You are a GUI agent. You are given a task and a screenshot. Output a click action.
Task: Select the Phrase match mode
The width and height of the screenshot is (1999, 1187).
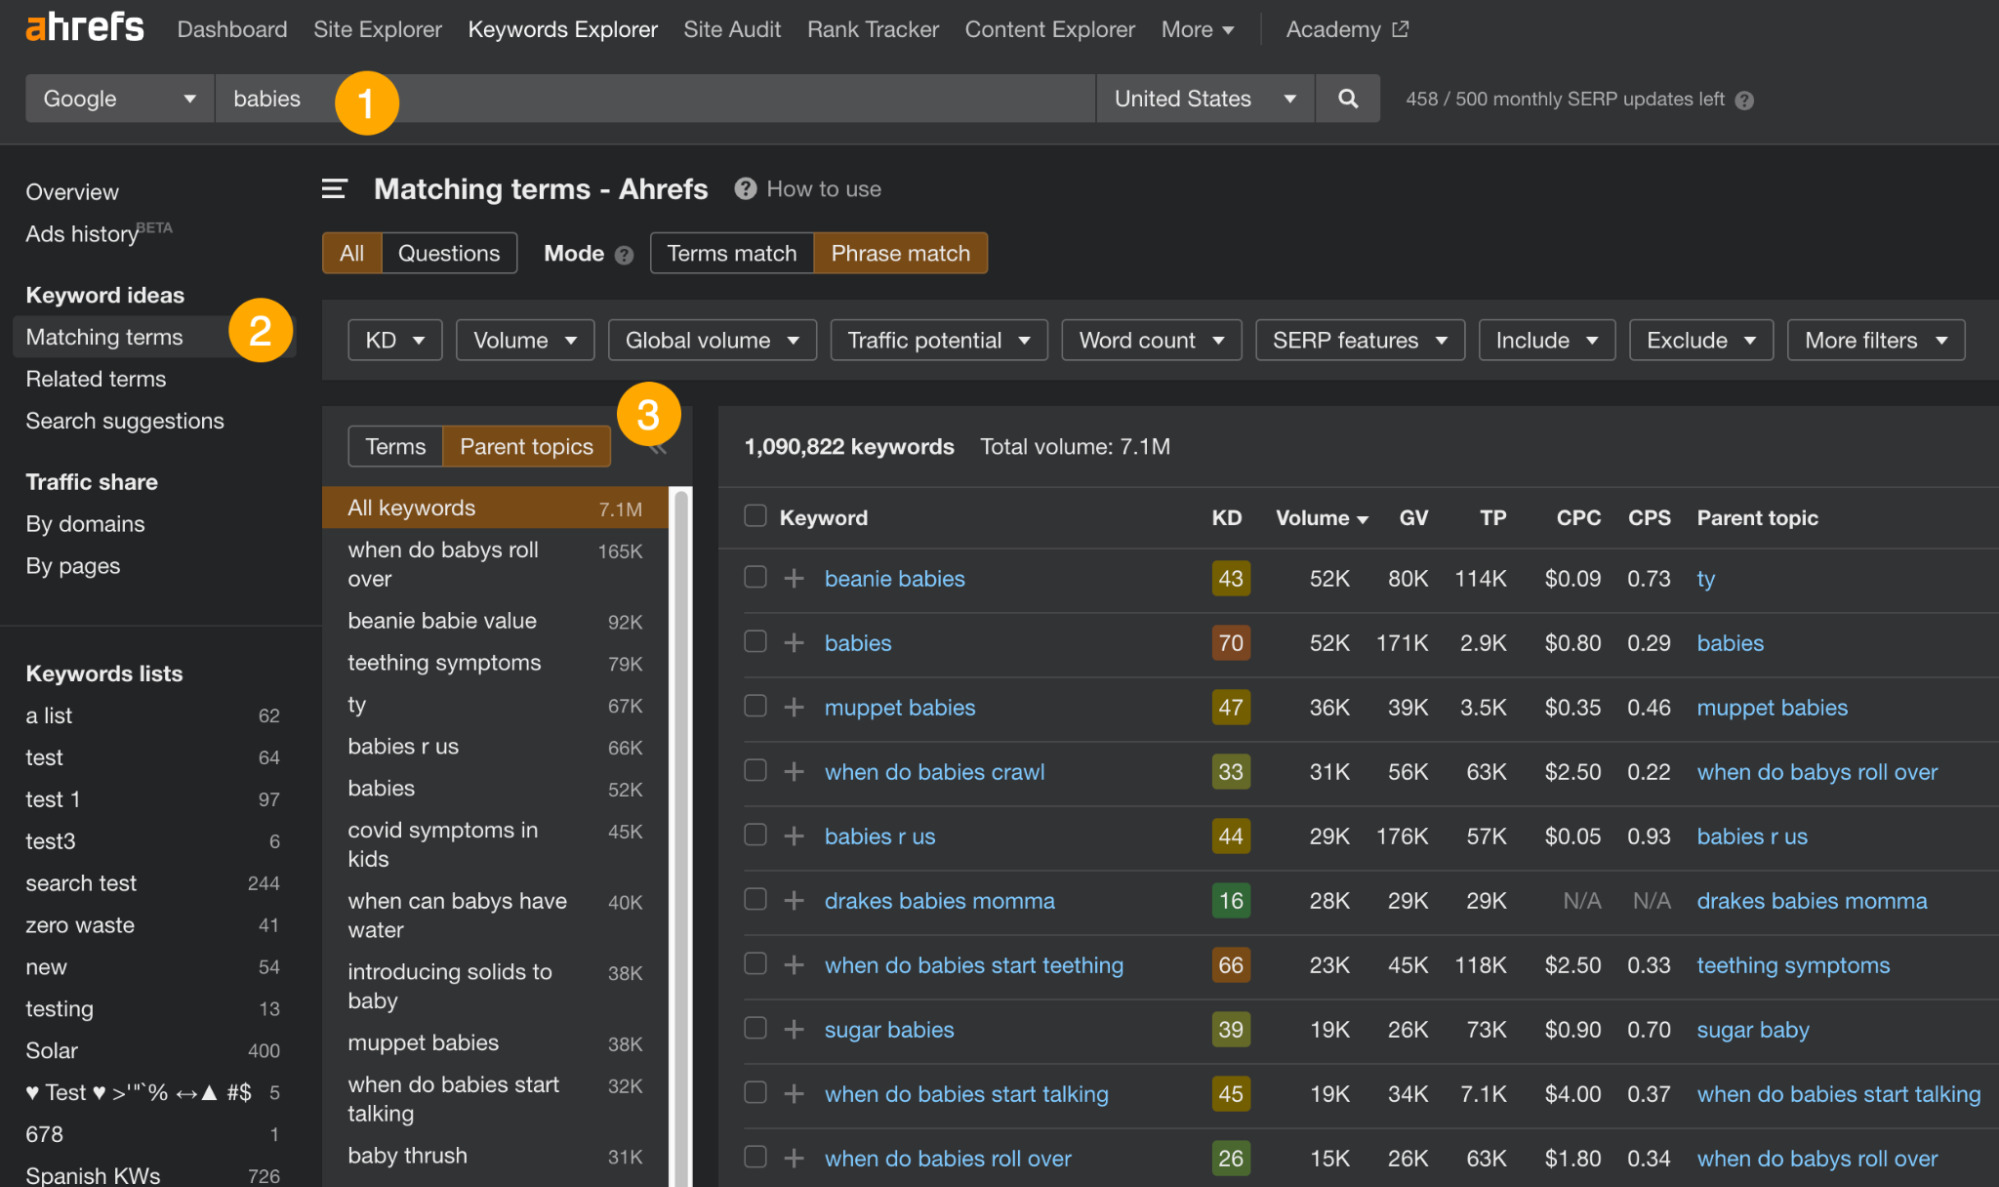[900, 253]
